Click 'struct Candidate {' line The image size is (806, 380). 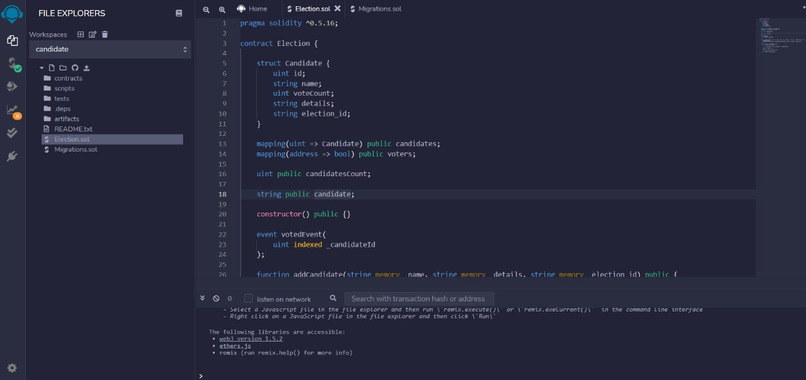(293, 63)
